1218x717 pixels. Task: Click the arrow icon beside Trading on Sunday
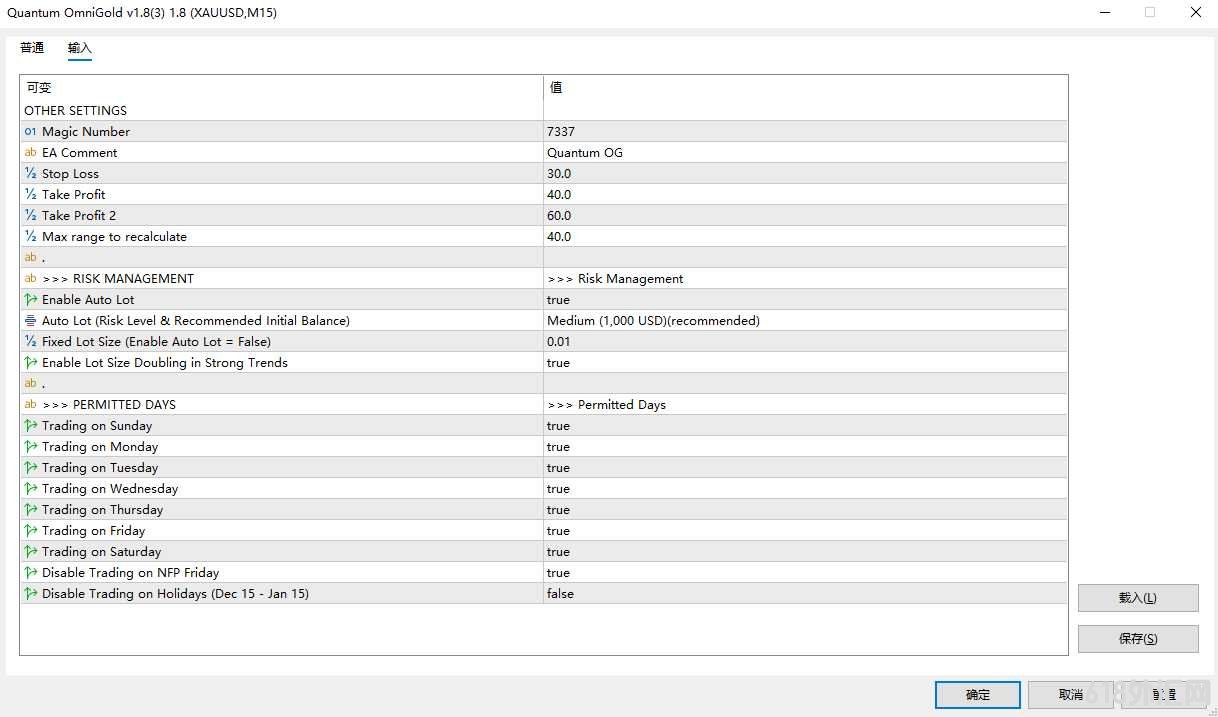[x=30, y=426]
